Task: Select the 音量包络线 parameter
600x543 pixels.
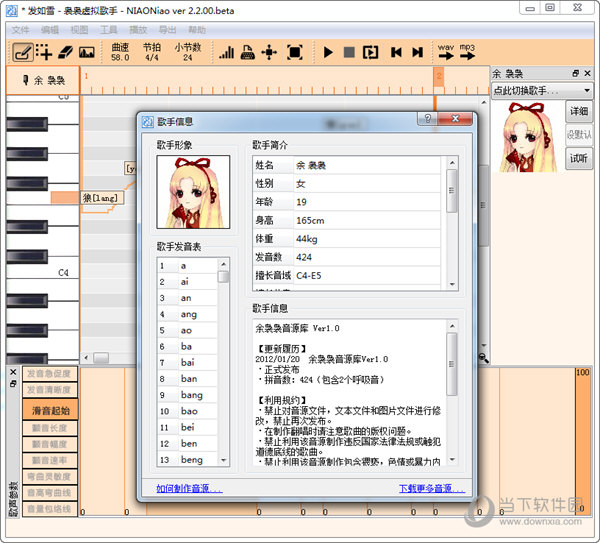Action: [x=50, y=509]
